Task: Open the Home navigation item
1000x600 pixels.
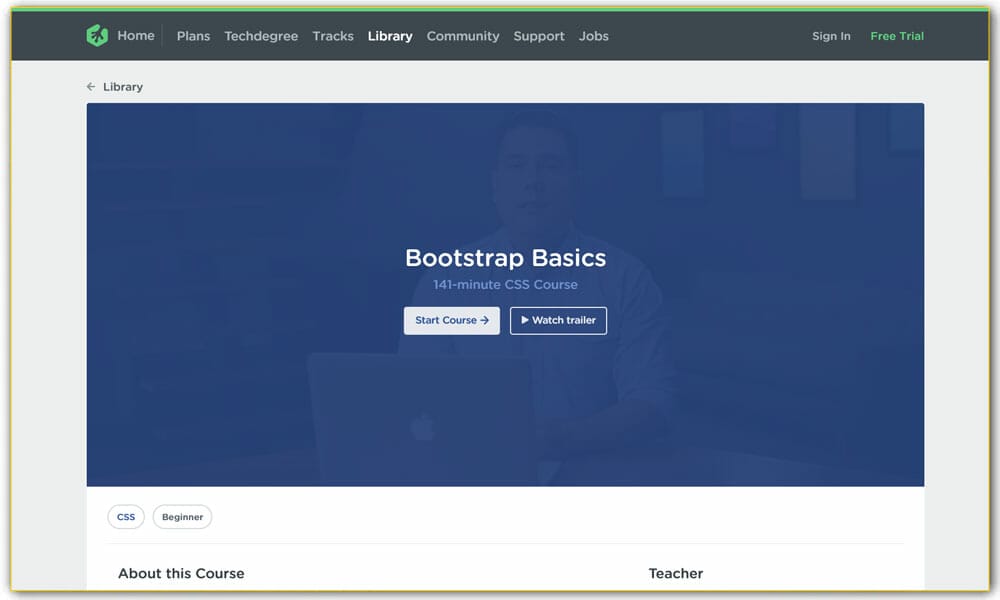Action: click(x=136, y=35)
